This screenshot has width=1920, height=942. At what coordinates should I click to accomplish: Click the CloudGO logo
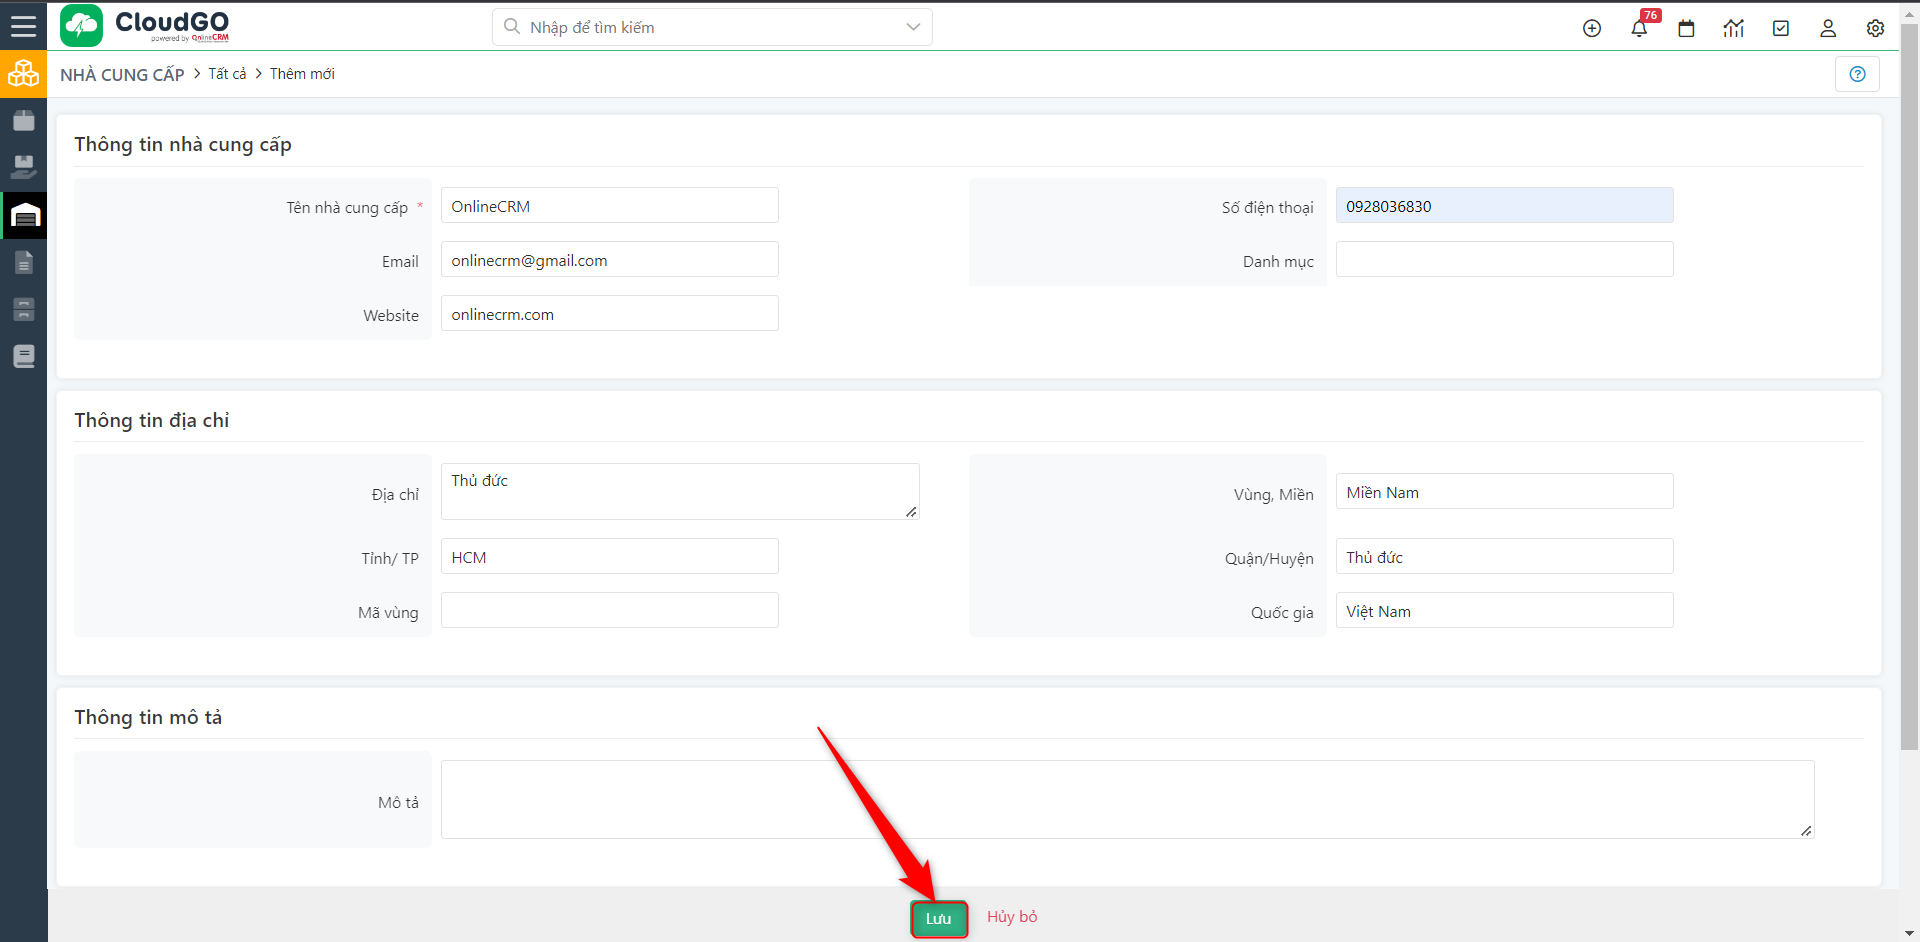coord(145,26)
